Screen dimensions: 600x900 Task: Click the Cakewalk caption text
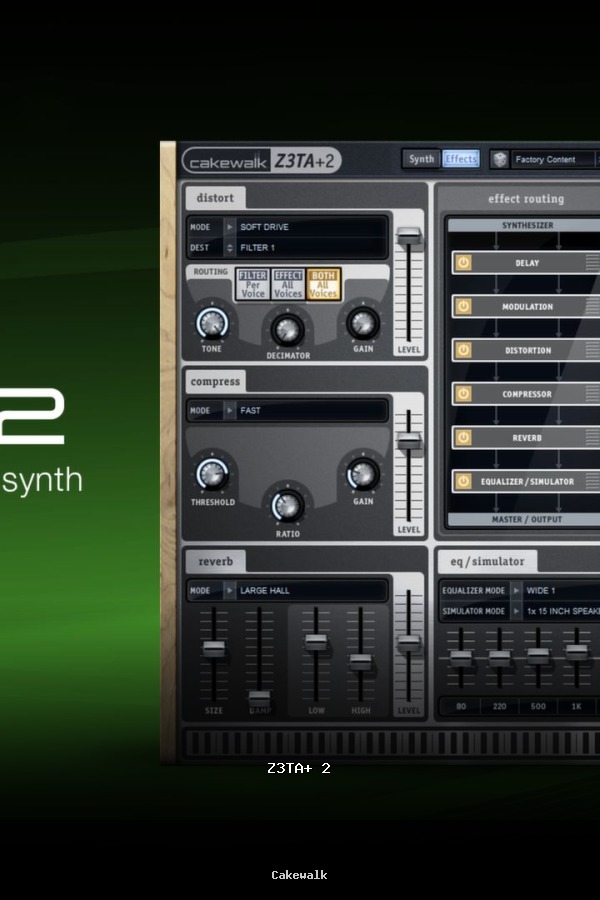[299, 875]
